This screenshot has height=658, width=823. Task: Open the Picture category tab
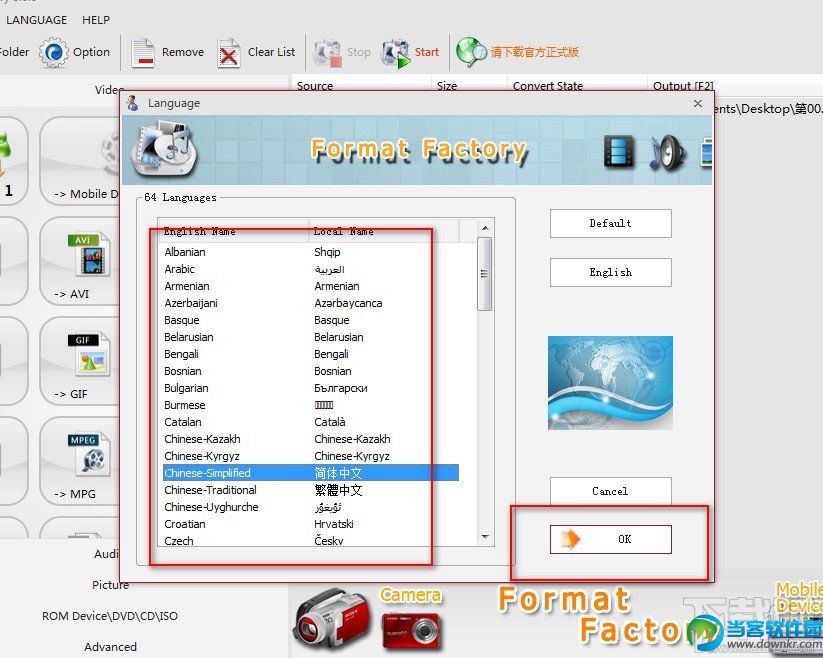[x=110, y=585]
